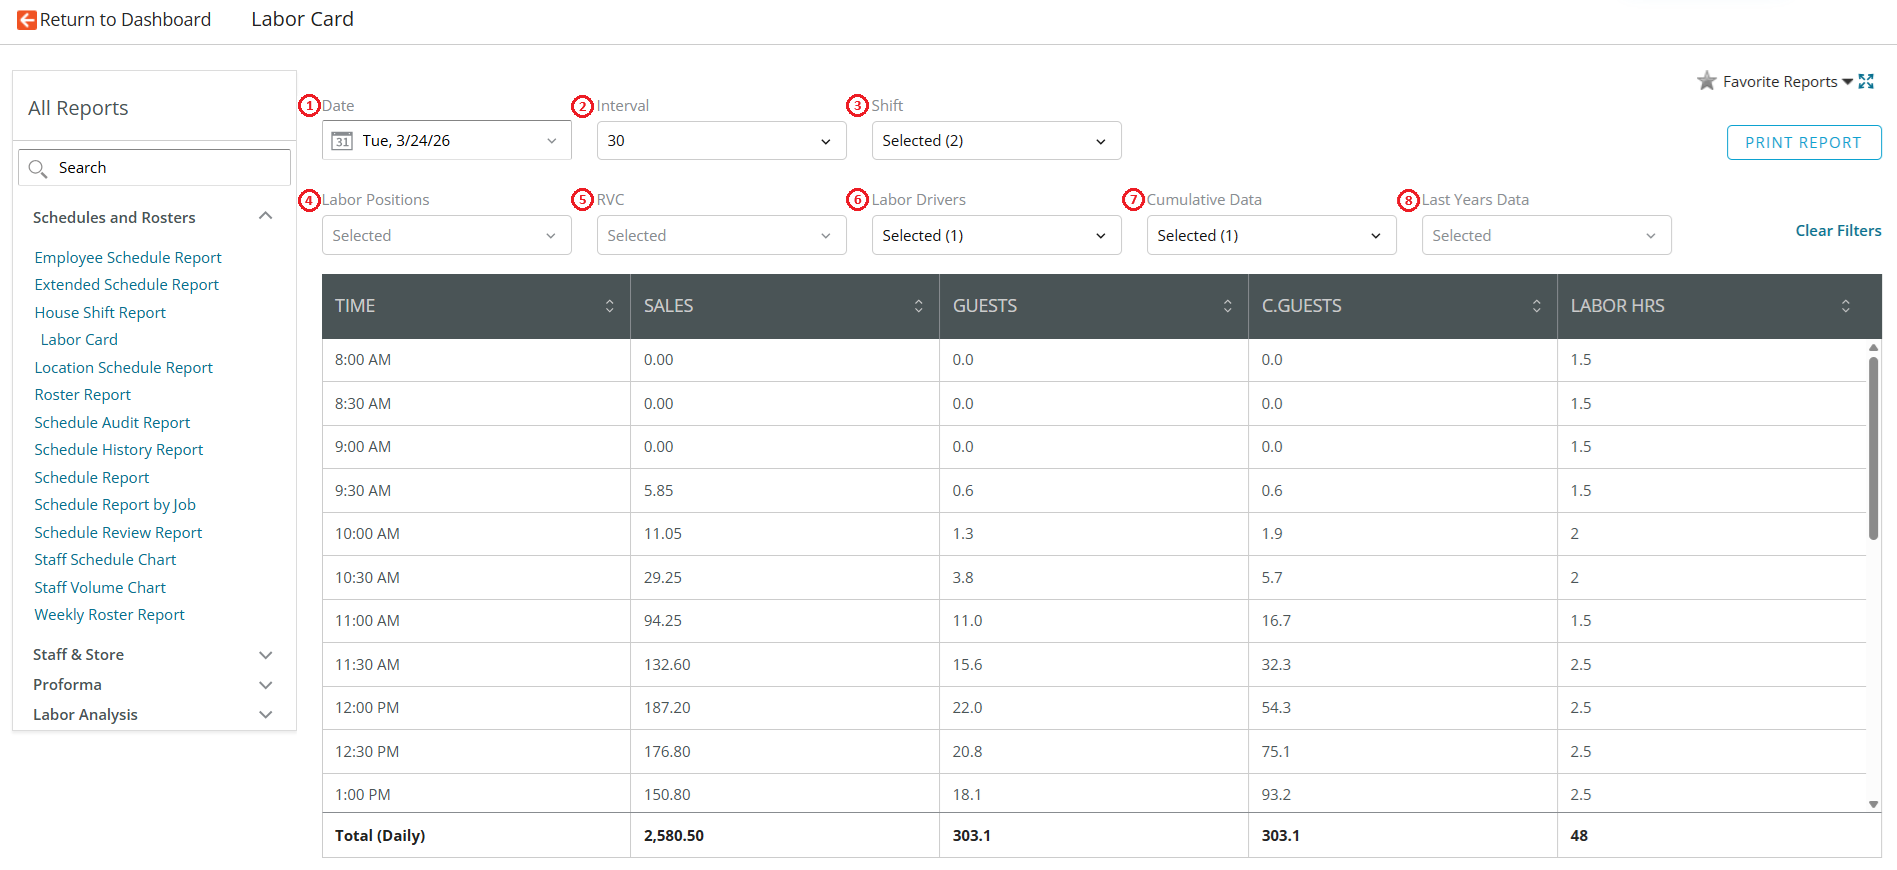Open Employee Schedule Report
The image size is (1897, 870).
[128, 258]
